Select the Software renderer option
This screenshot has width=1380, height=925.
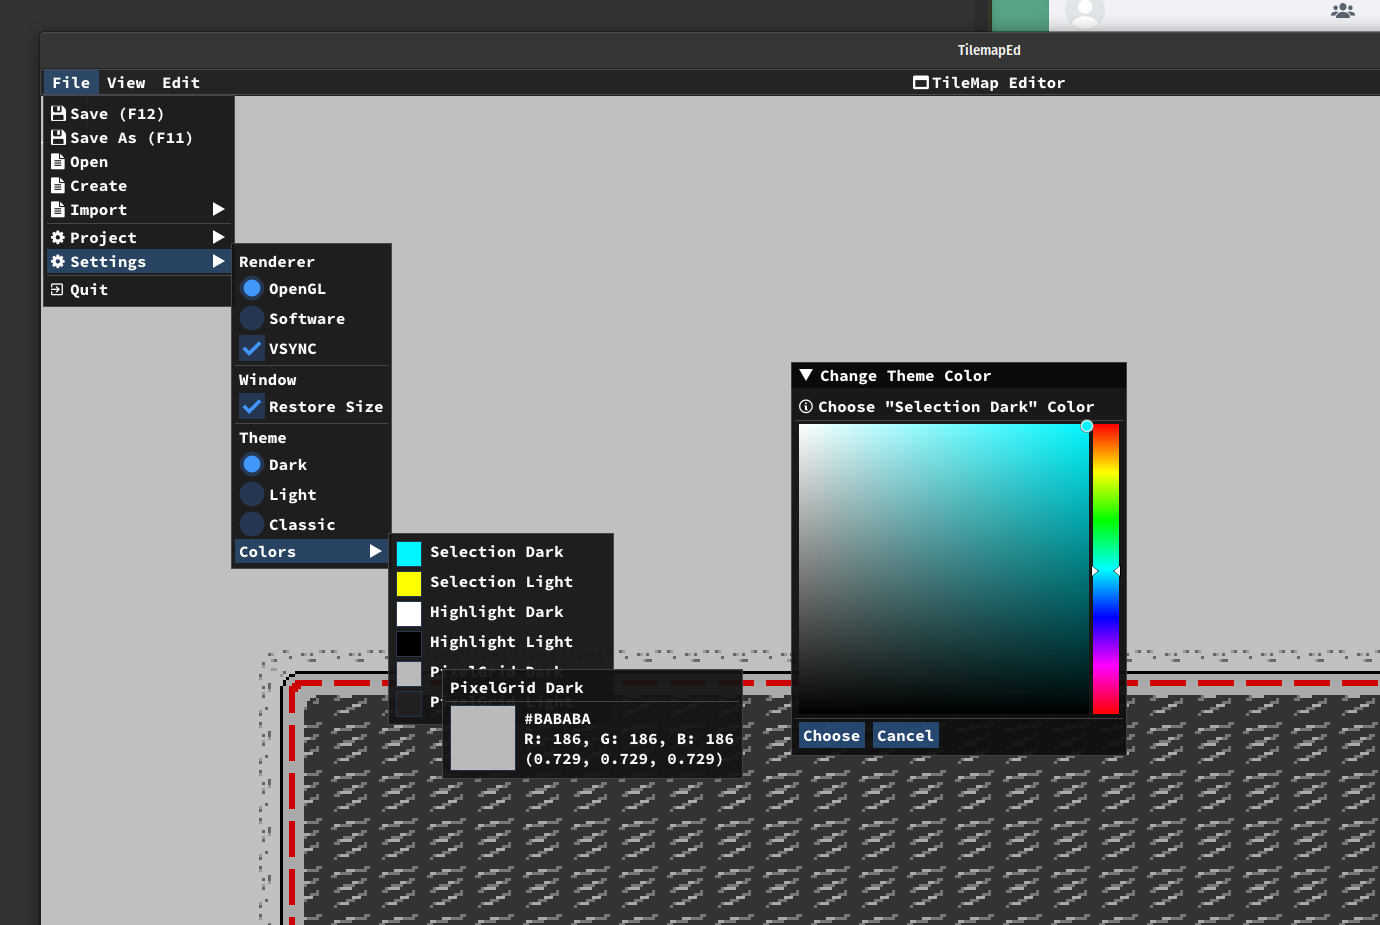252,318
